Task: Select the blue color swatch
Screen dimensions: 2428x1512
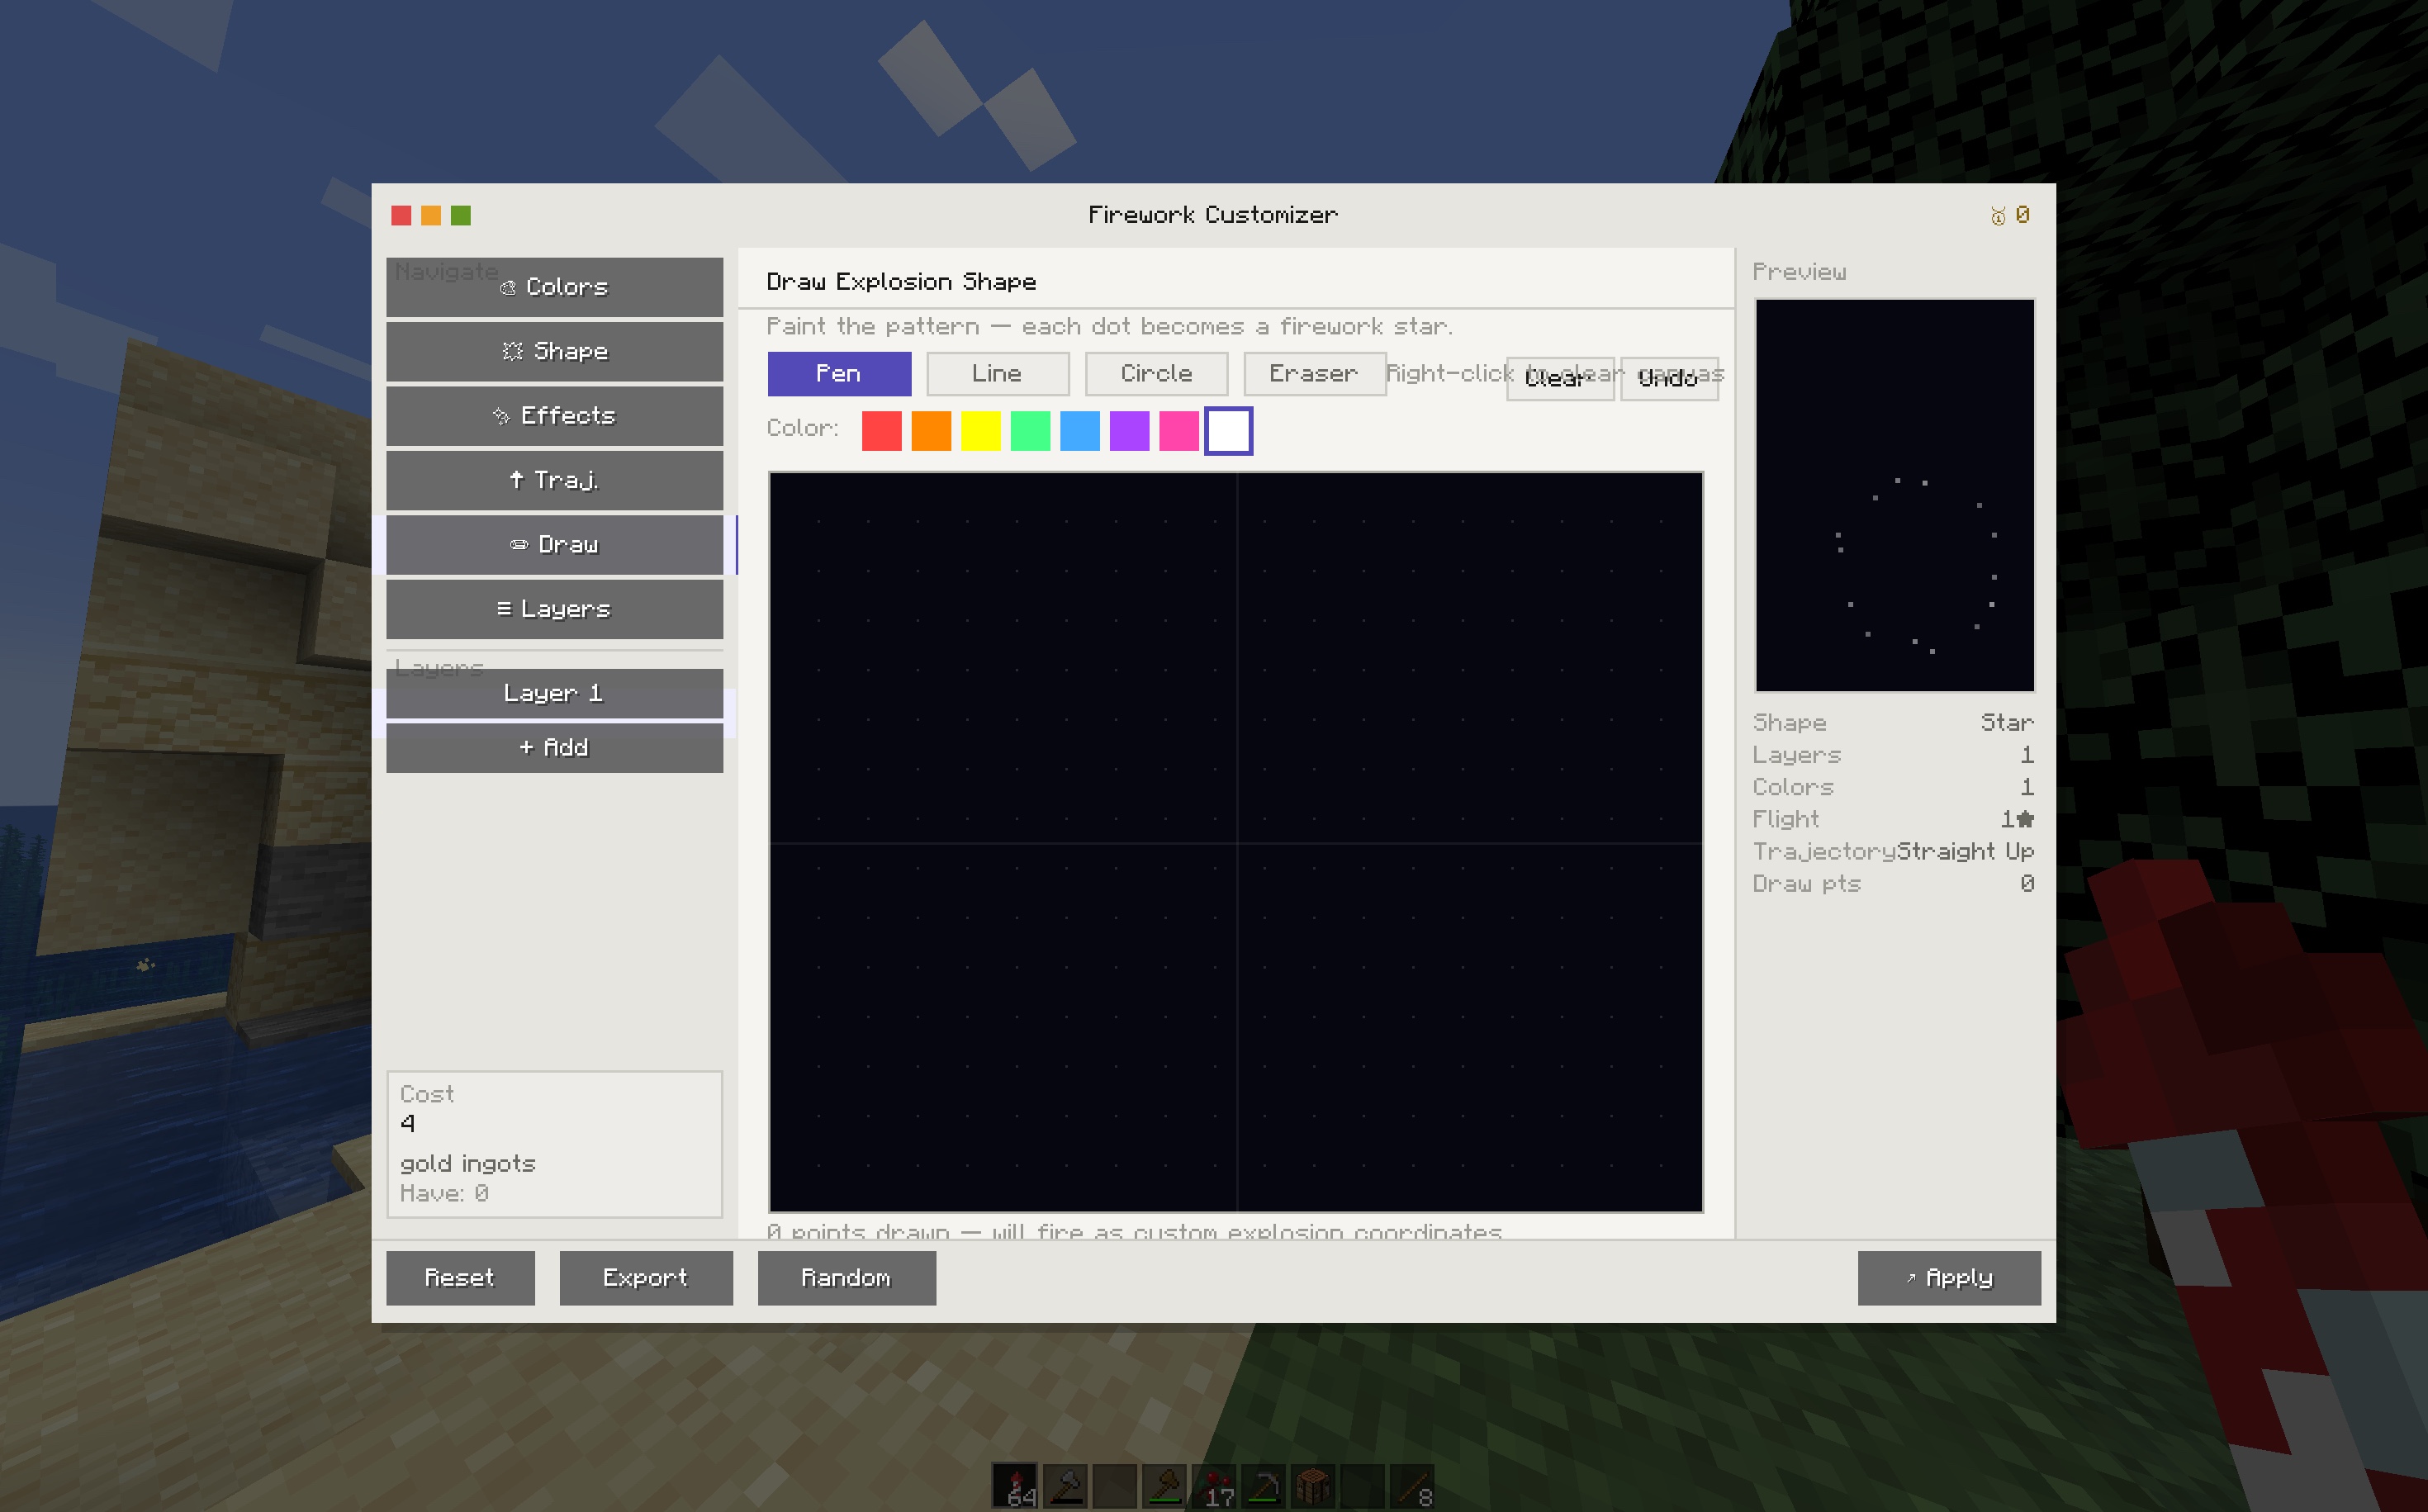Action: point(1080,431)
